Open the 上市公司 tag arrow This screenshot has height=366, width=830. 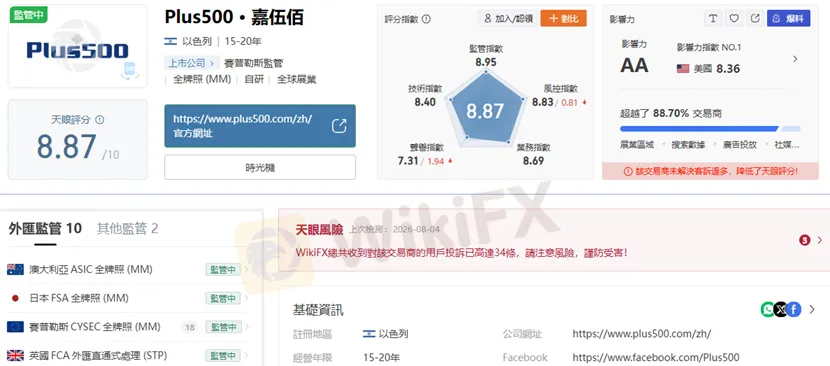[x=212, y=64]
